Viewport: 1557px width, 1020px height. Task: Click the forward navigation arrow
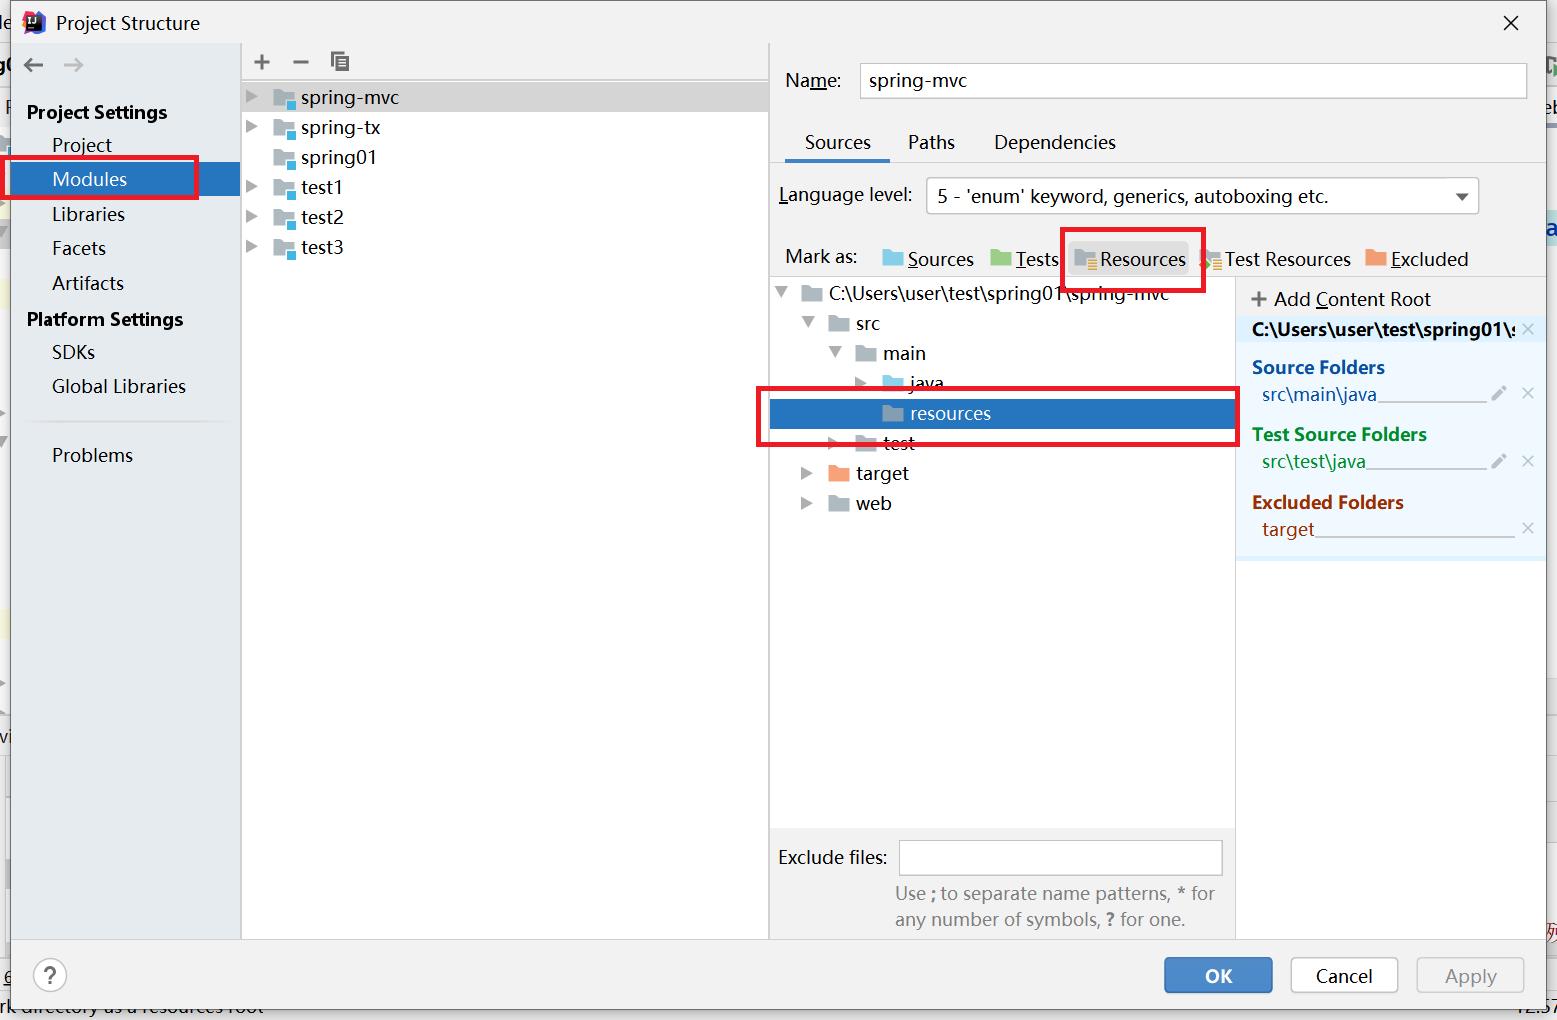click(x=72, y=64)
